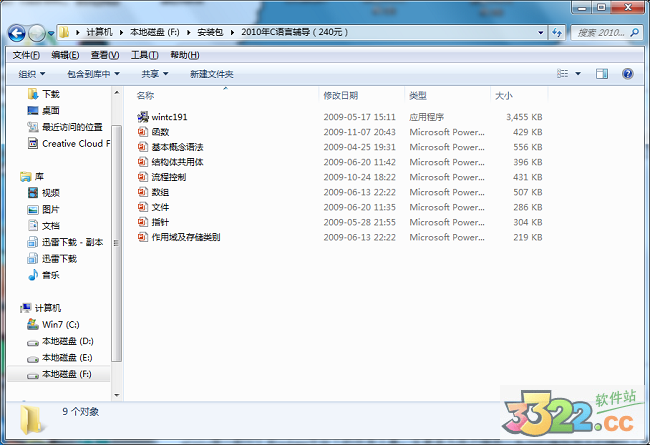Image resolution: width=650 pixels, height=445 pixels.
Task: Select the 结构体共用体 PowerPoint file icon
Action: 143,162
